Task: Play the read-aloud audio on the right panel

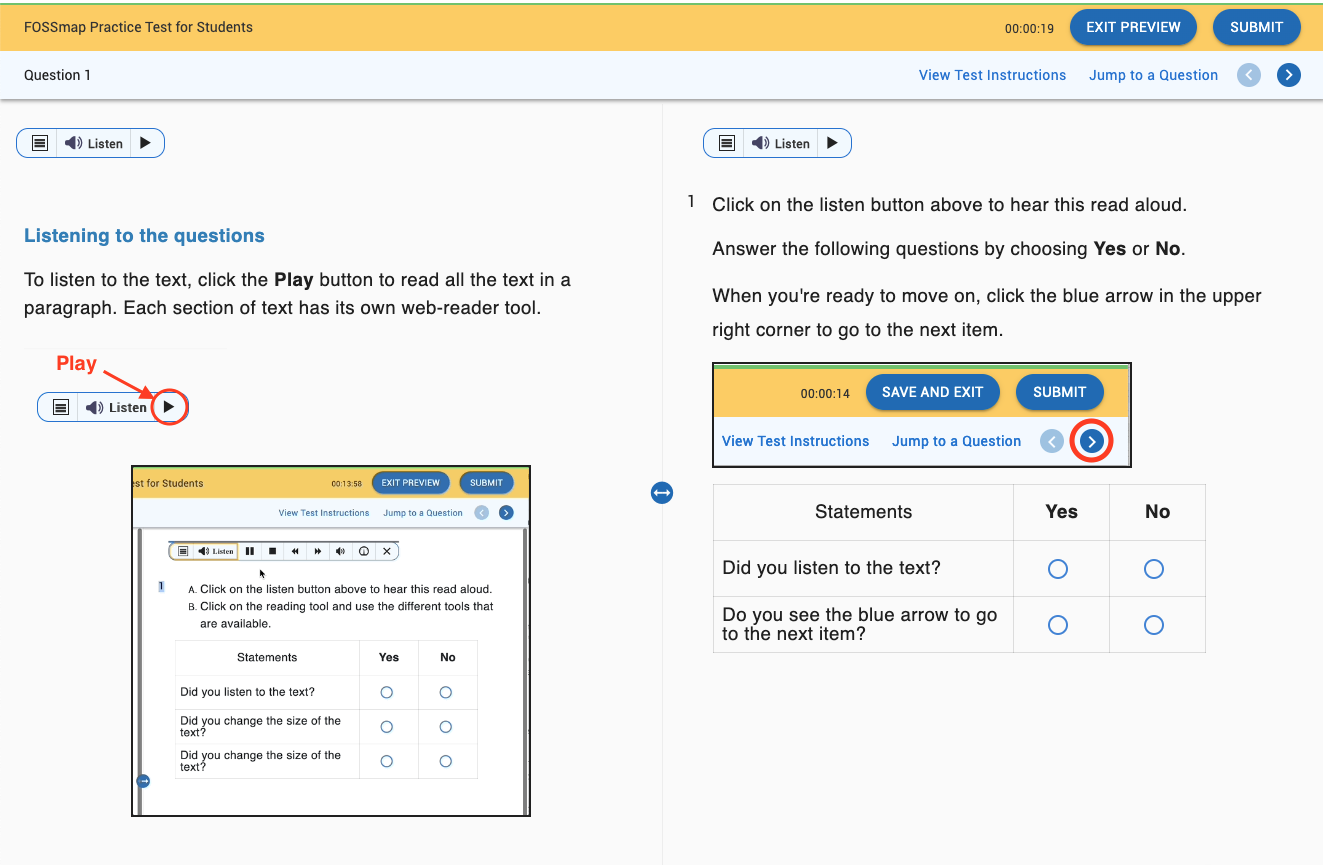Action: (832, 143)
